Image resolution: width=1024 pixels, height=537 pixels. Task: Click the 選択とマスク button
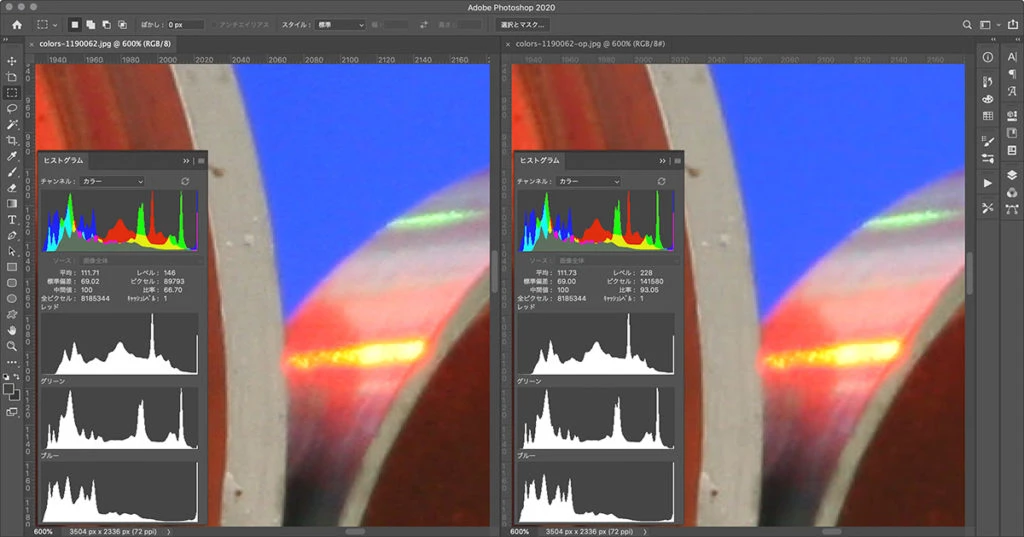(x=522, y=24)
